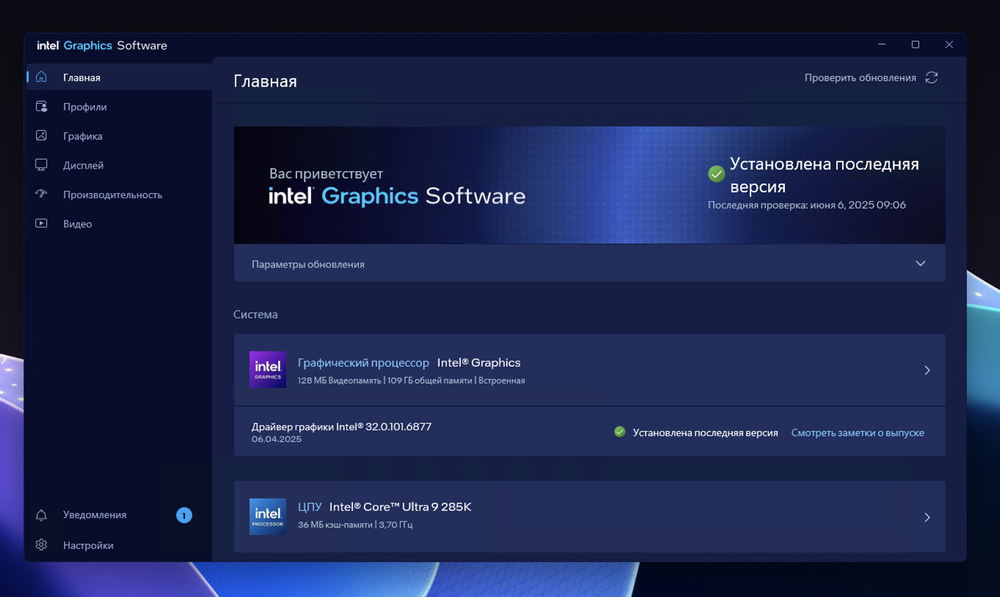Switch to the Графика section
The image size is (1000, 597).
(119, 136)
